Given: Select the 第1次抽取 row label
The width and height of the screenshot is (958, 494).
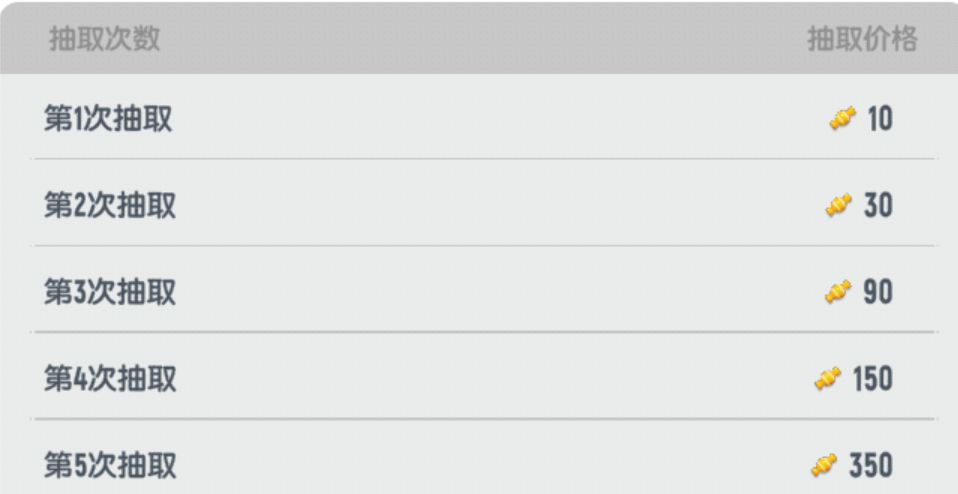Looking at the screenshot, I should click(108, 118).
